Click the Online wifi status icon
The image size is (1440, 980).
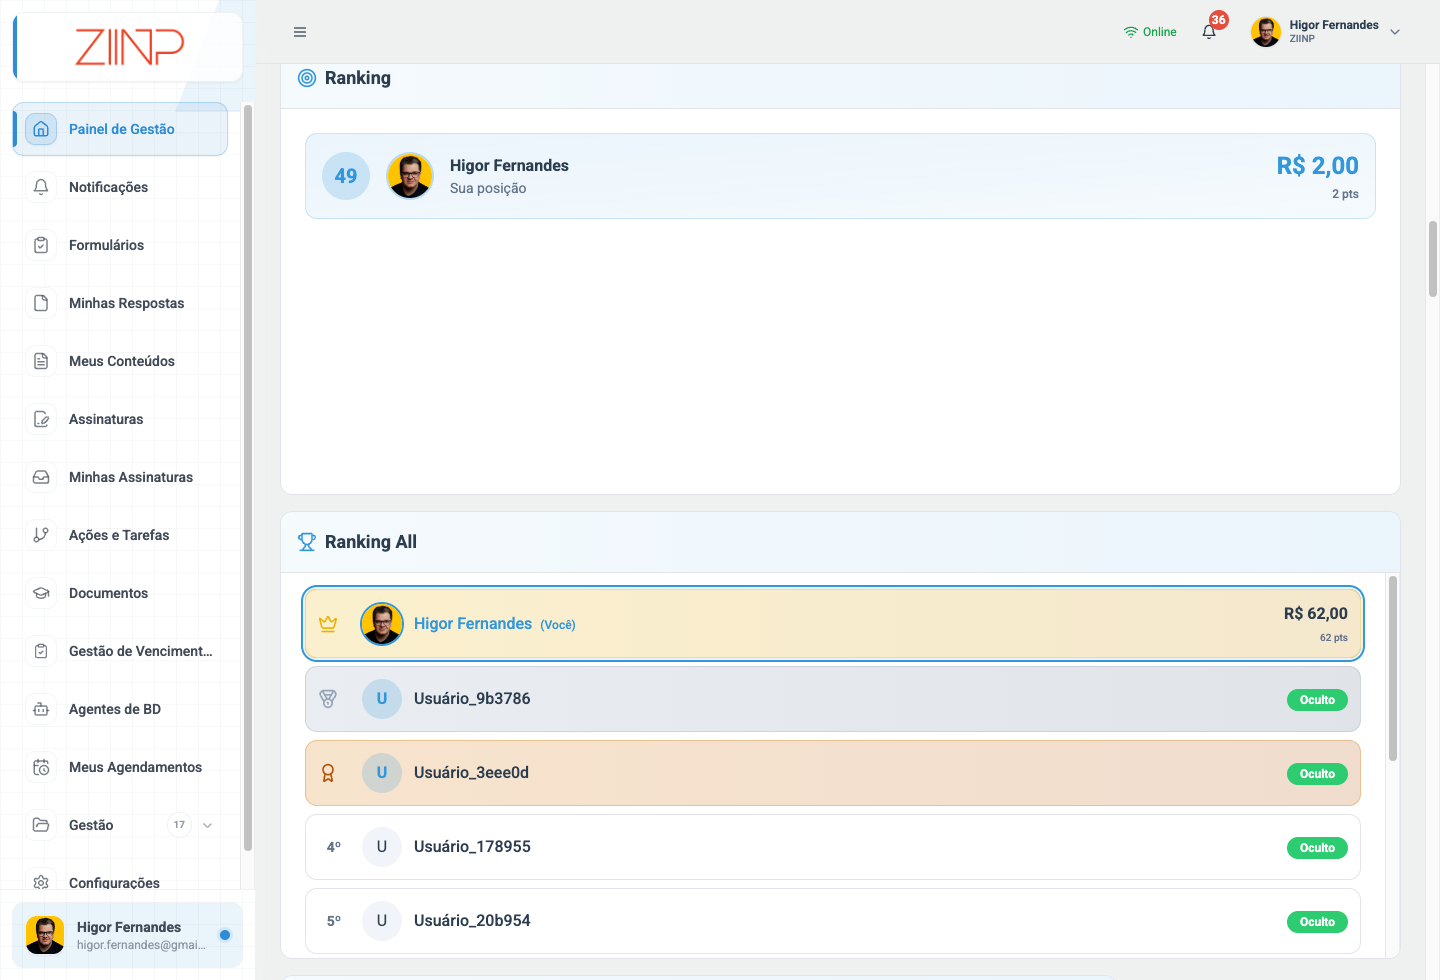tap(1131, 32)
